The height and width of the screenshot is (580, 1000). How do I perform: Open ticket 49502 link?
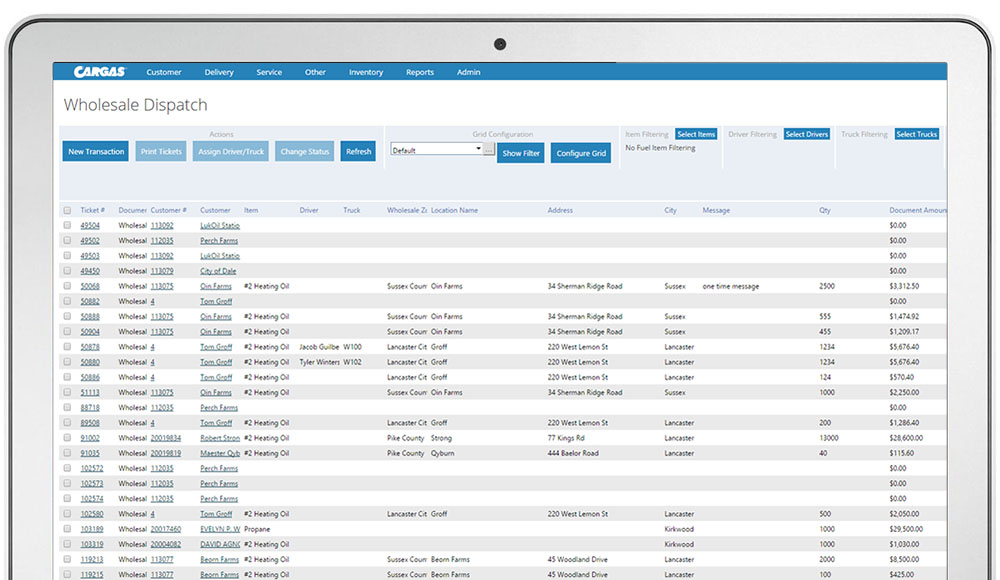pyautogui.click(x=90, y=241)
